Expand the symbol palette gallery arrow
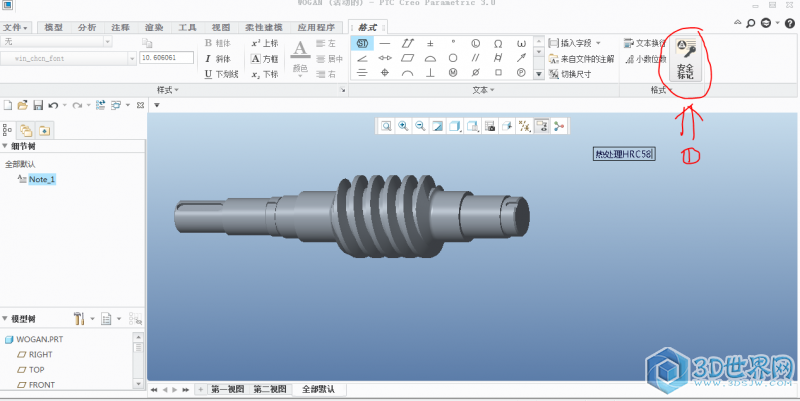Image resolution: width=800 pixels, height=401 pixels. pyautogui.click(x=539, y=74)
